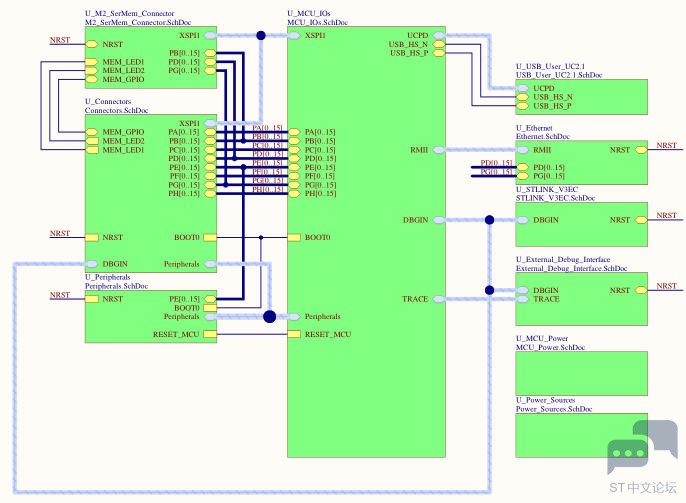Click the External_Debug_Interface.SchDoc file name

[571, 269]
